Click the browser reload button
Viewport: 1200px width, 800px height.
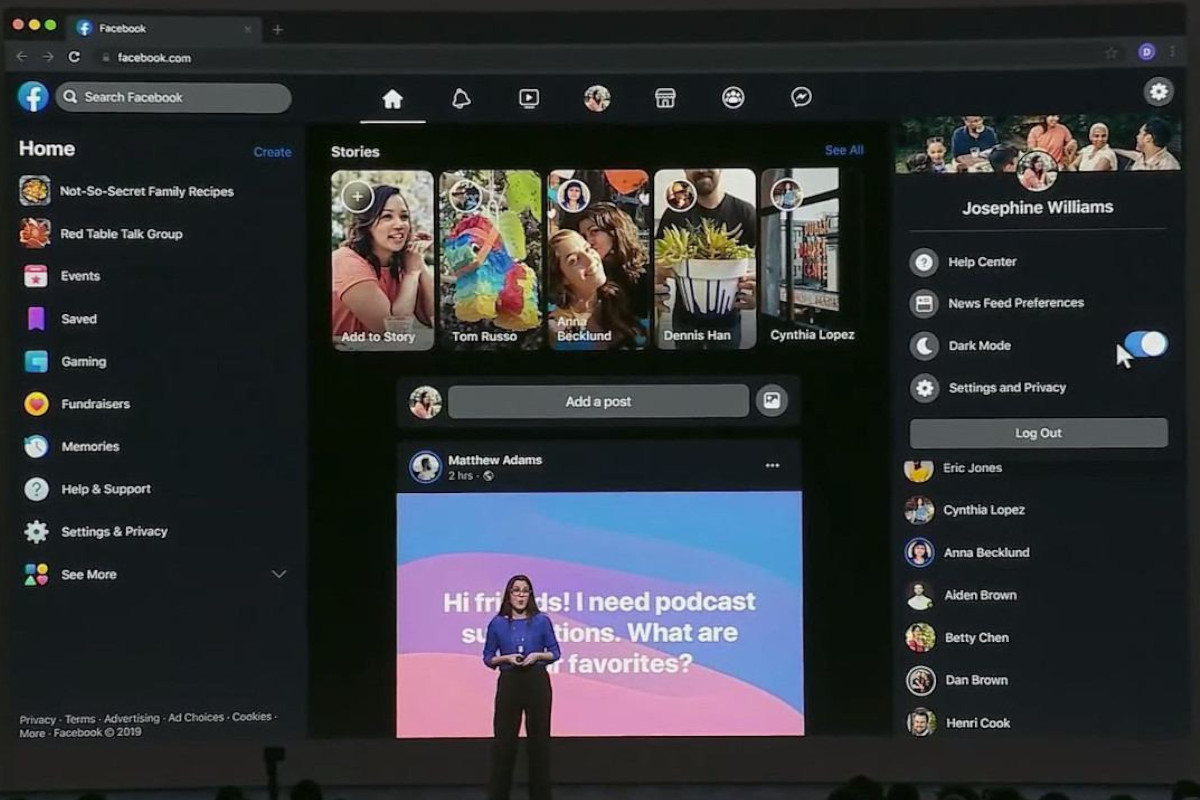tap(74, 57)
